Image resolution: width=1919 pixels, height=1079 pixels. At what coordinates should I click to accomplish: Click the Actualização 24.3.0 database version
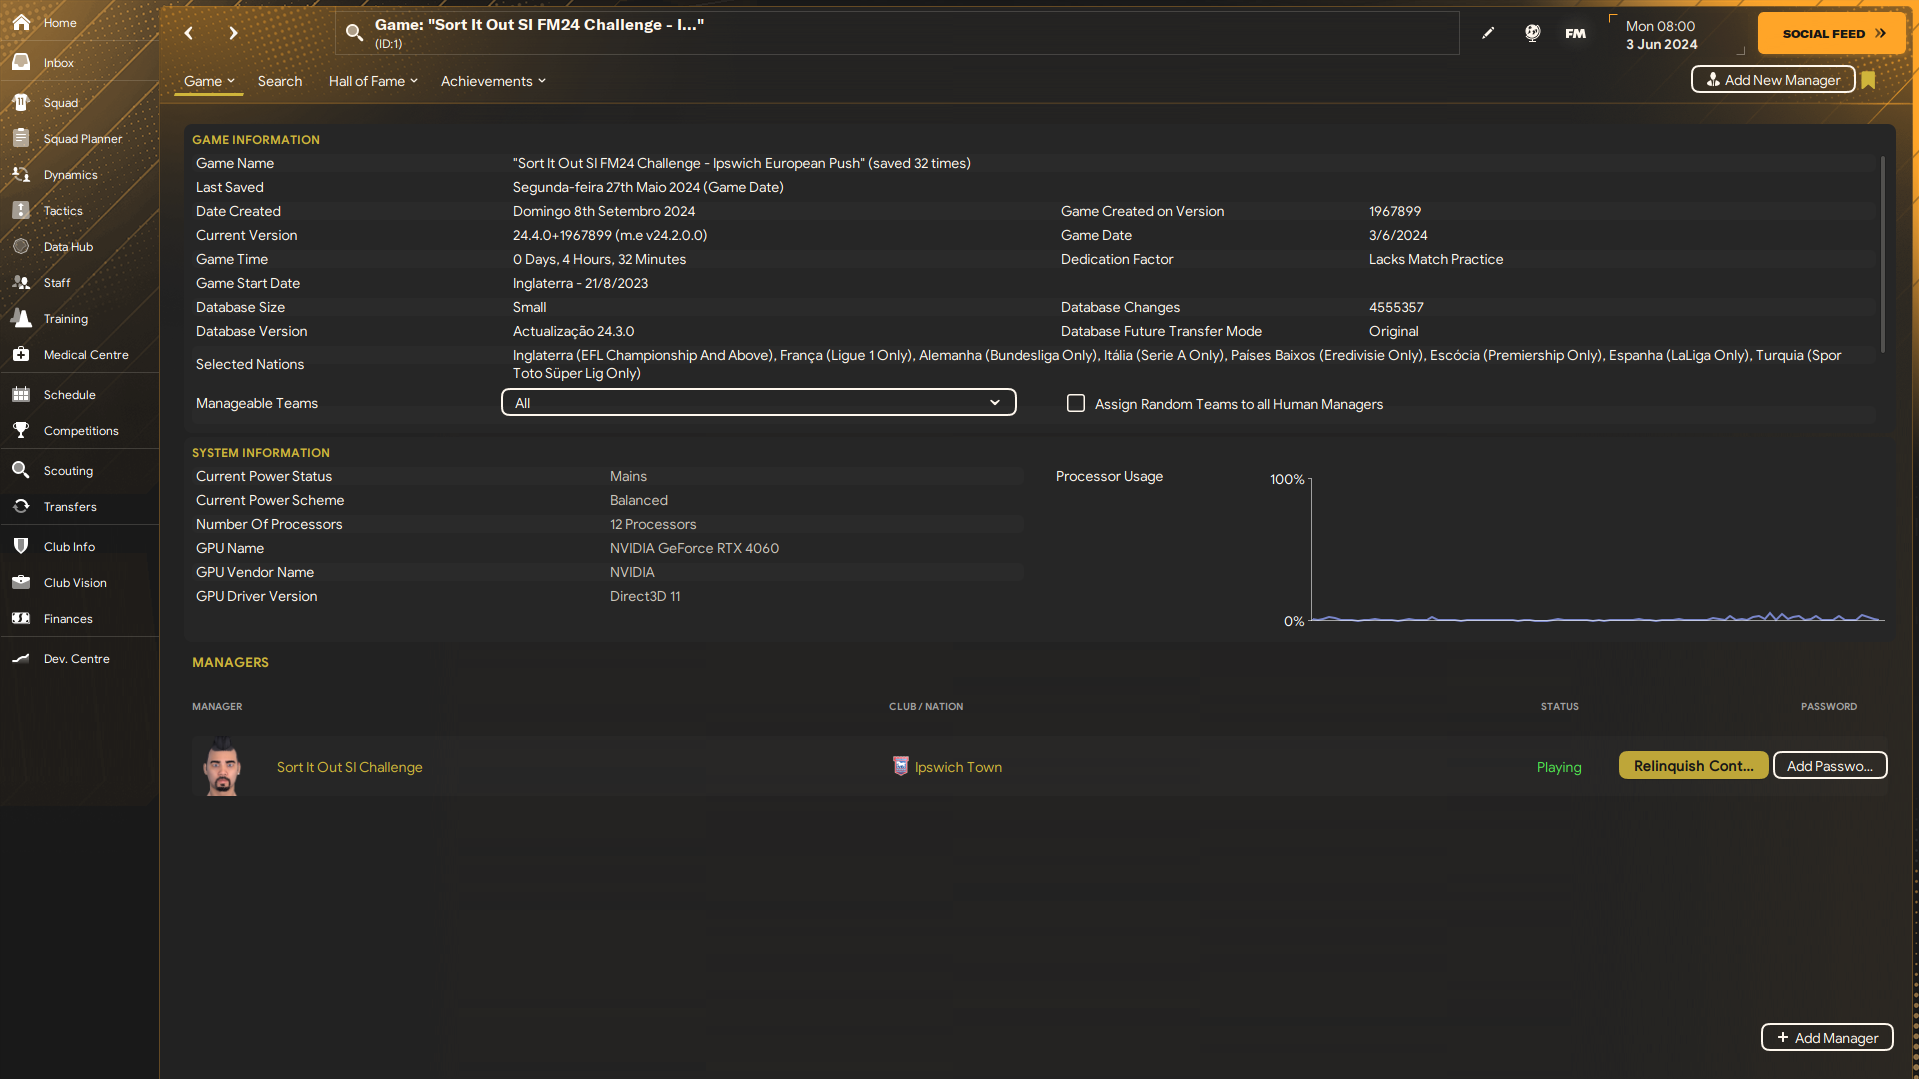pos(573,331)
